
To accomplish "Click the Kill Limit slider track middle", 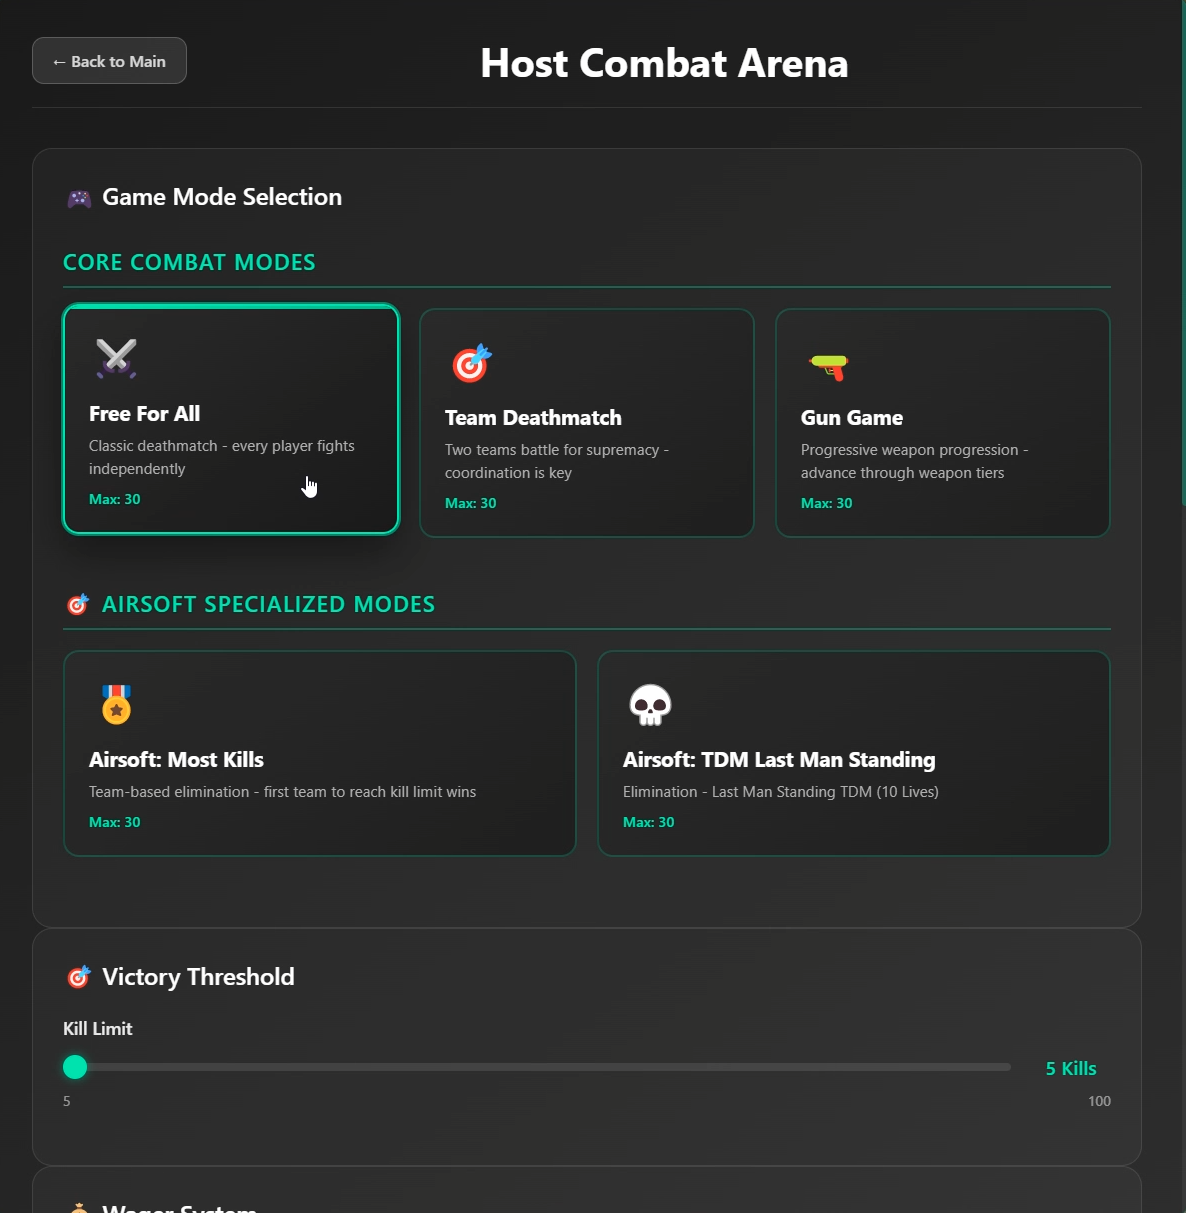I will click(537, 1067).
